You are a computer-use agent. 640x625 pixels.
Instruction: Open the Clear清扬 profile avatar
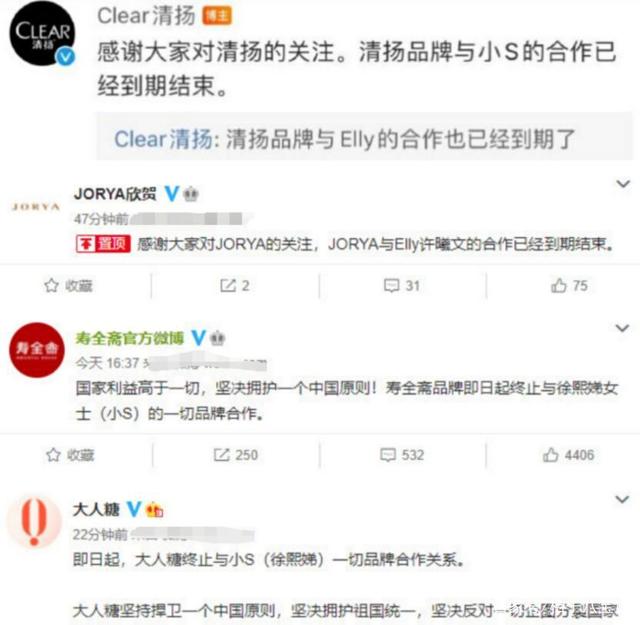(x=42, y=33)
